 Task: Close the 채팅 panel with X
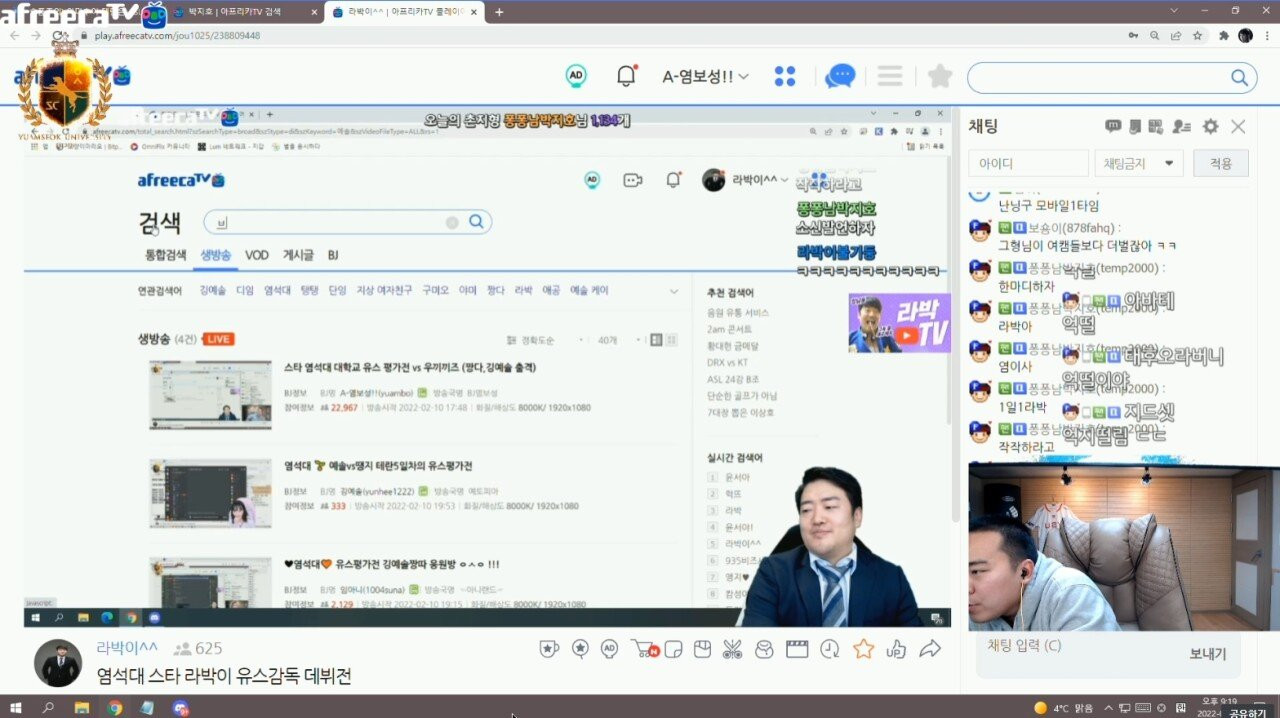pyautogui.click(x=1238, y=126)
